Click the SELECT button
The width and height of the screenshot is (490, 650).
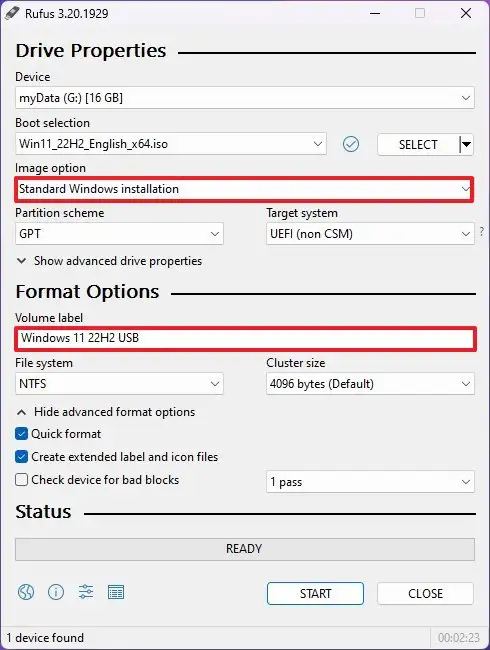pos(418,145)
